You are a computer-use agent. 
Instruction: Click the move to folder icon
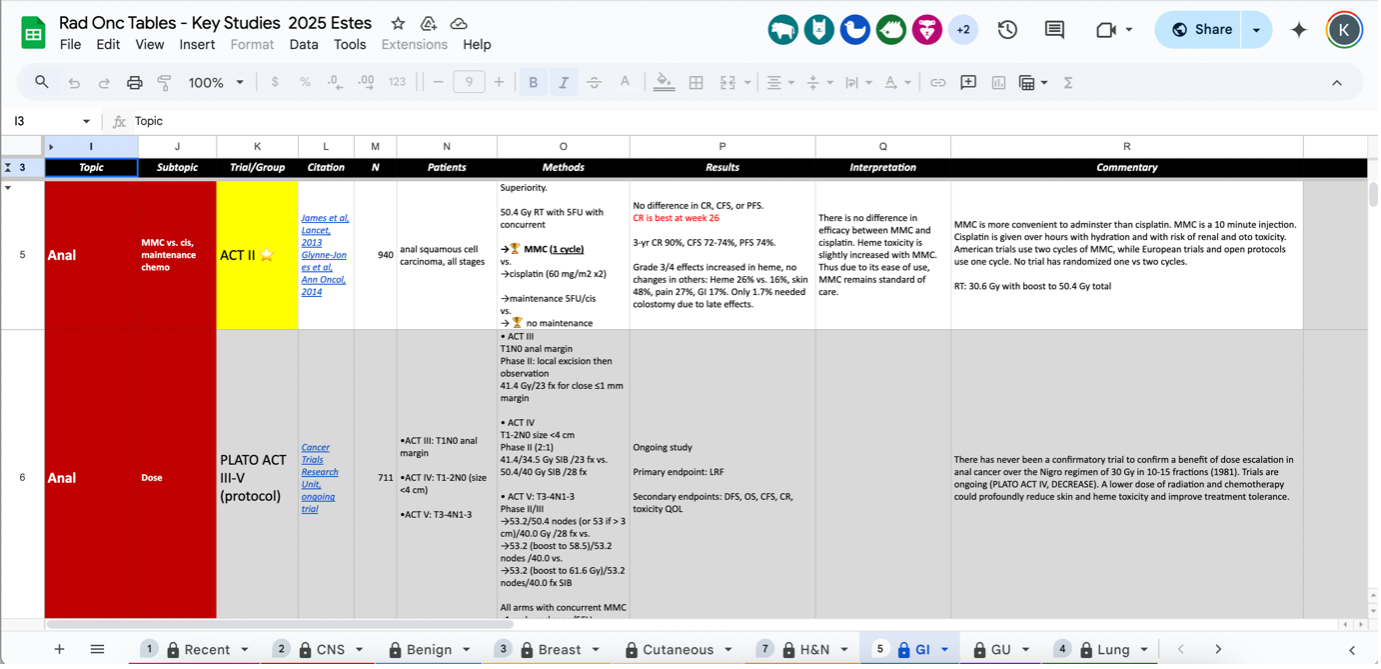pos(428,23)
